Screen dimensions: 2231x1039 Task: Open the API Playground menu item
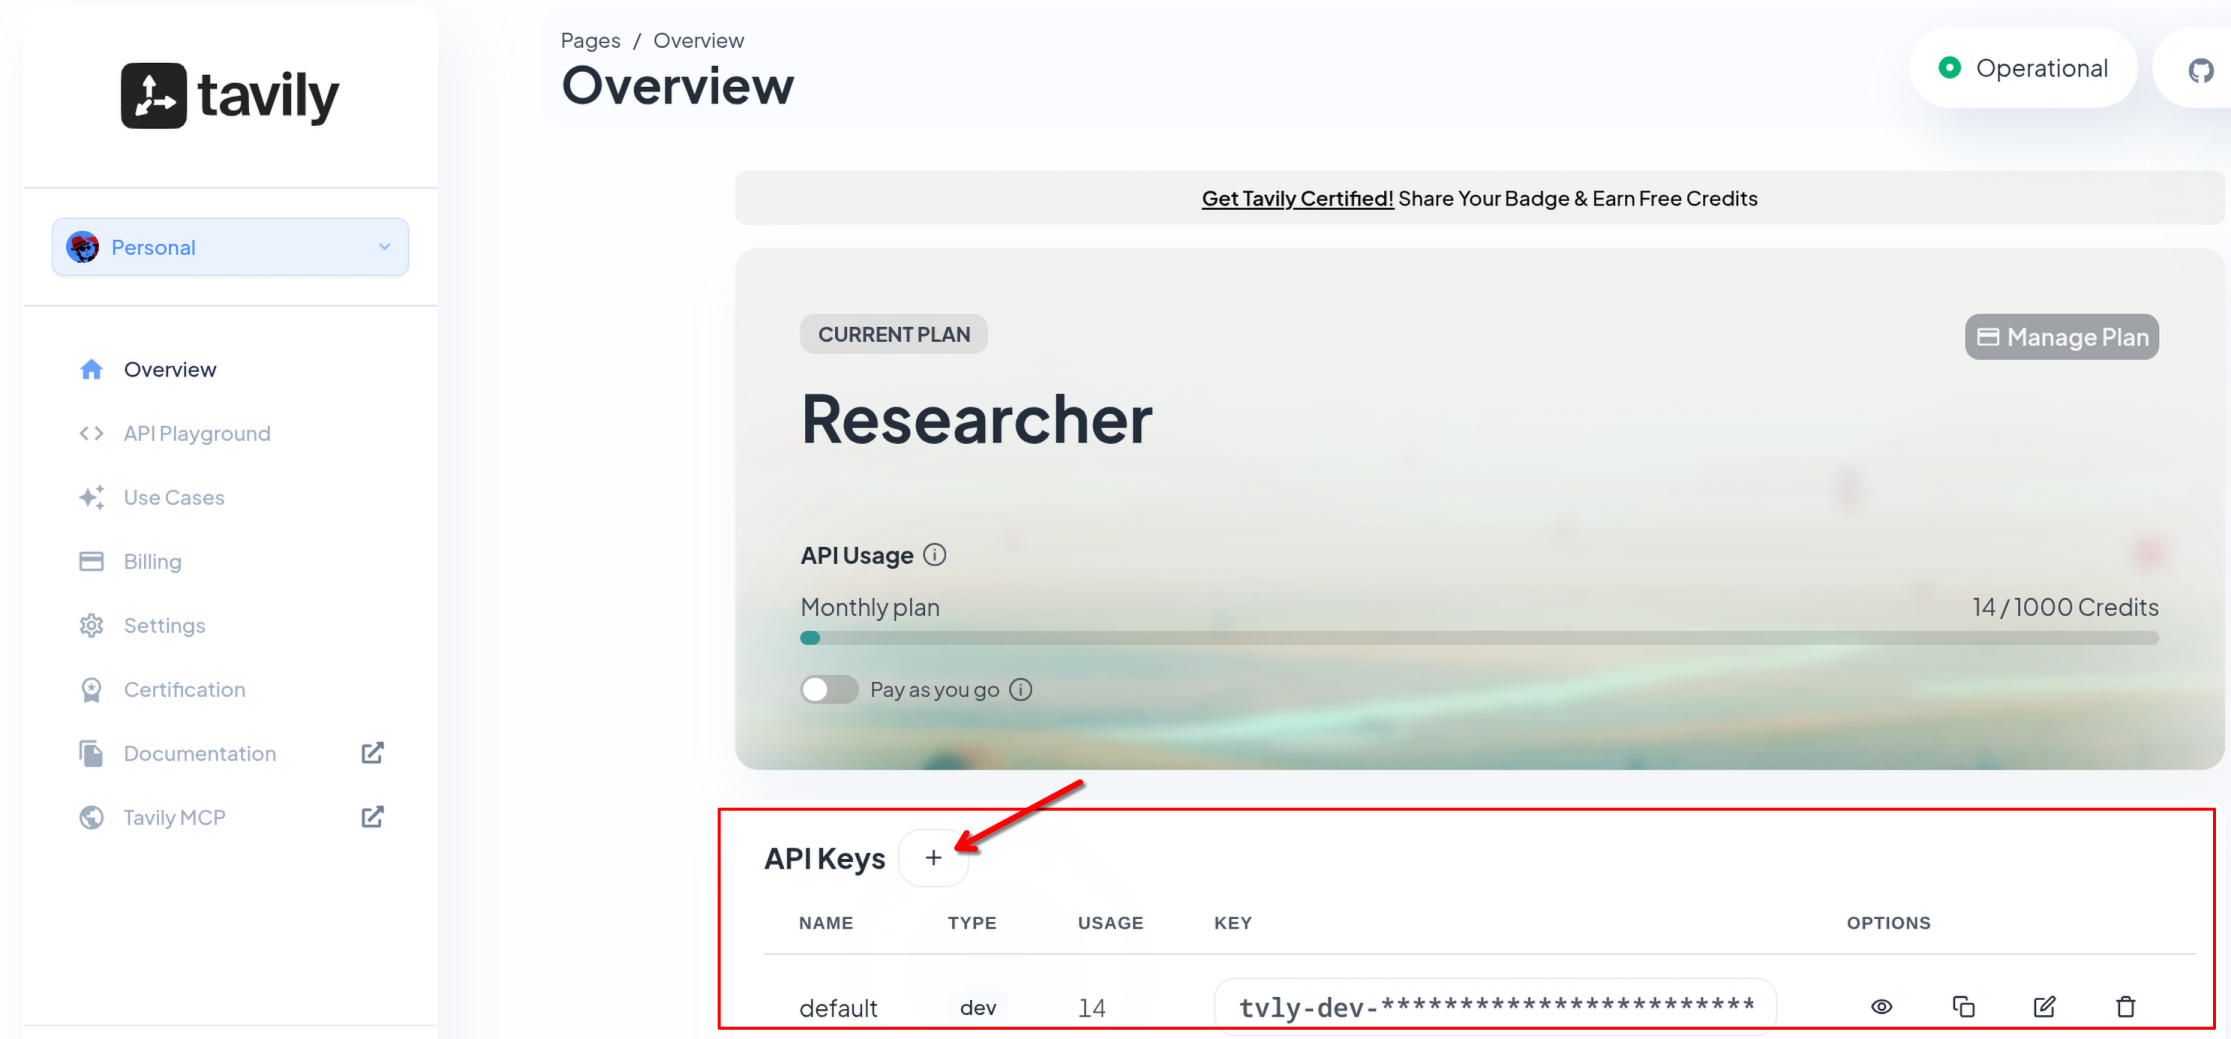tap(197, 433)
